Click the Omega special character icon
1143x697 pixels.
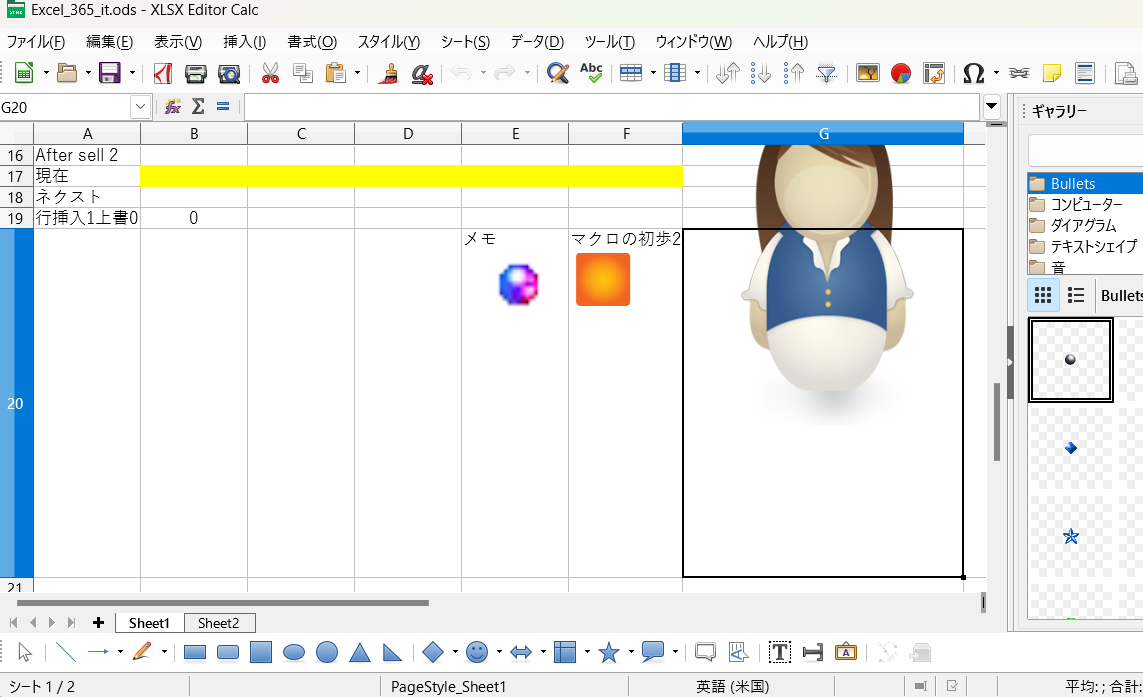pos(973,73)
